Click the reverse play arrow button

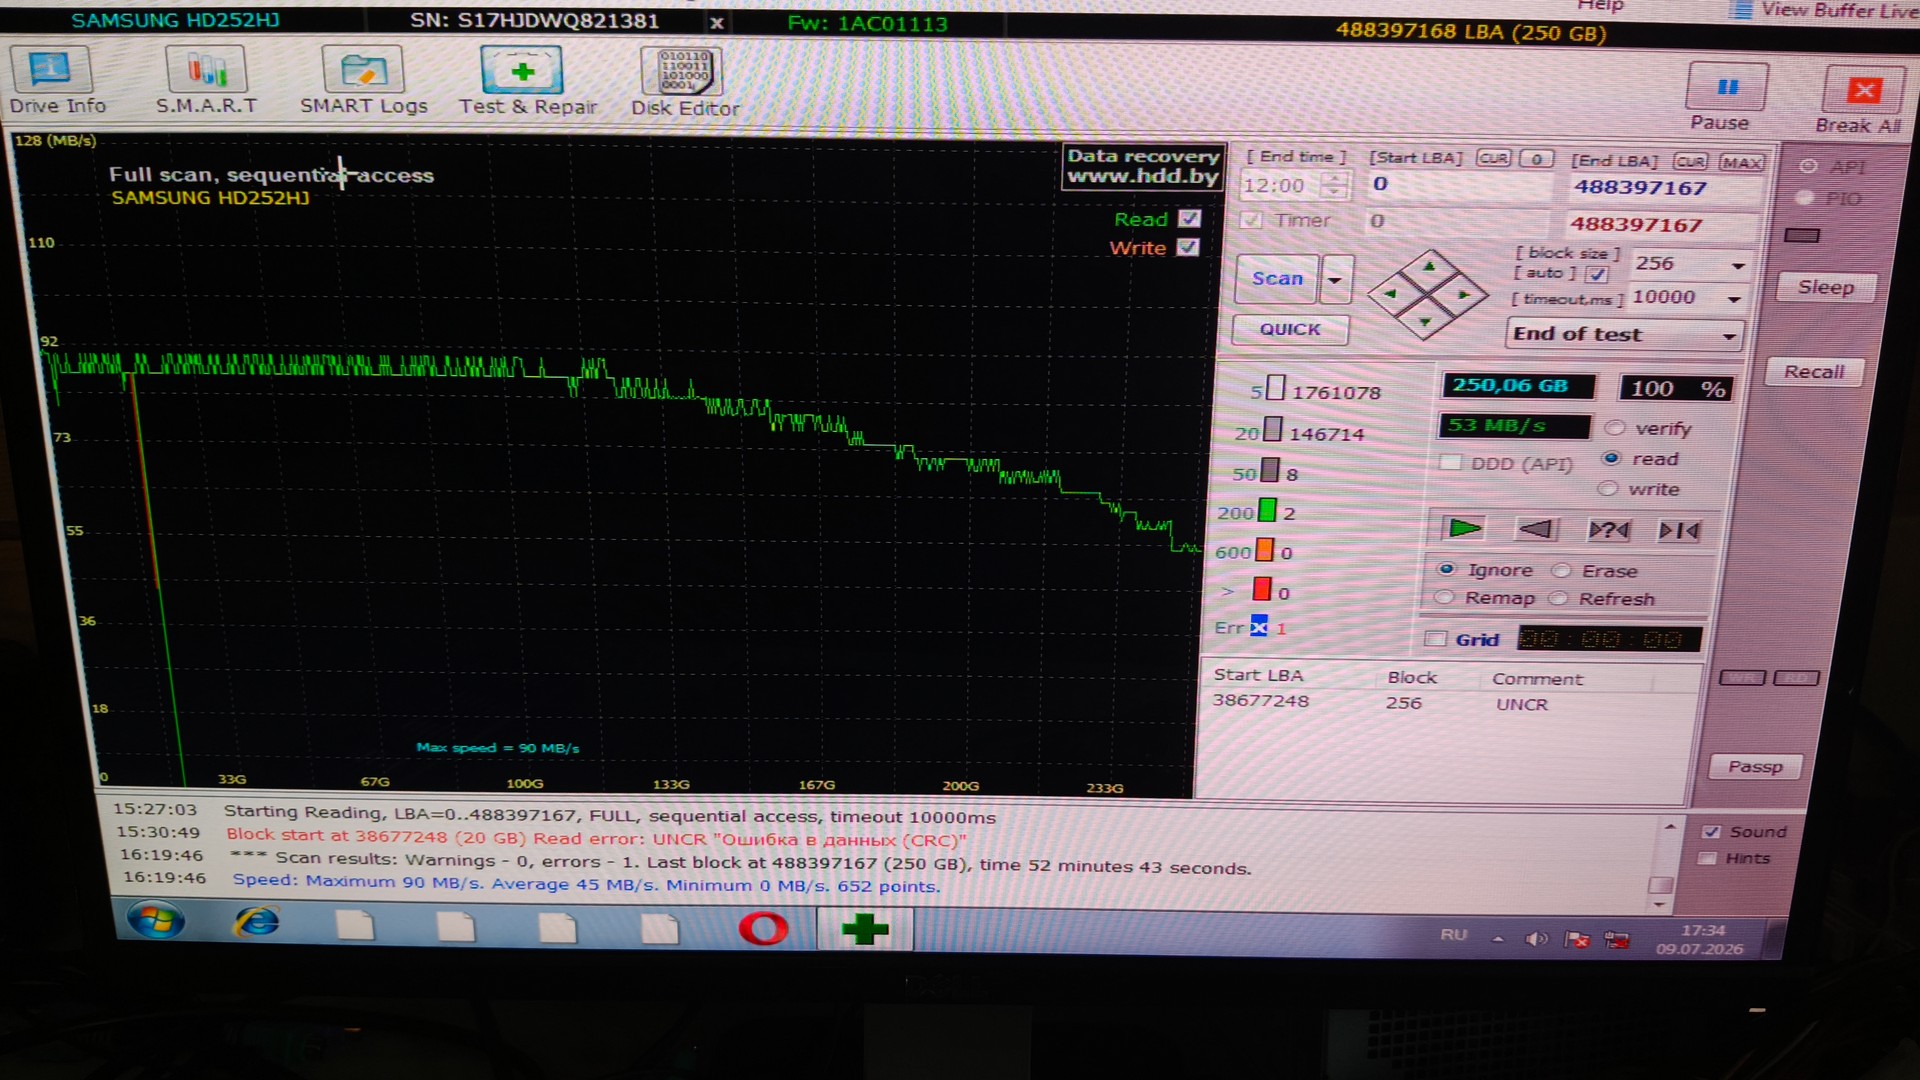point(1536,529)
